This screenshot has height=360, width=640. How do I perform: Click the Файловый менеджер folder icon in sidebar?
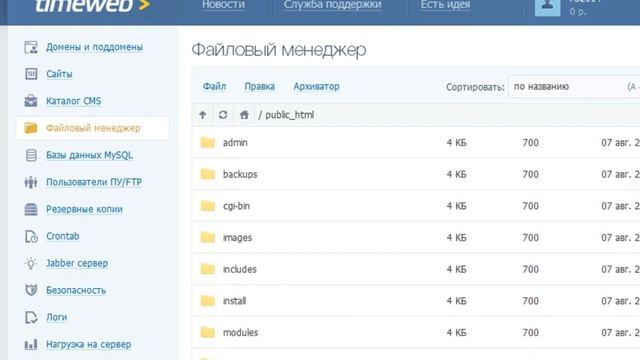[x=31, y=128]
